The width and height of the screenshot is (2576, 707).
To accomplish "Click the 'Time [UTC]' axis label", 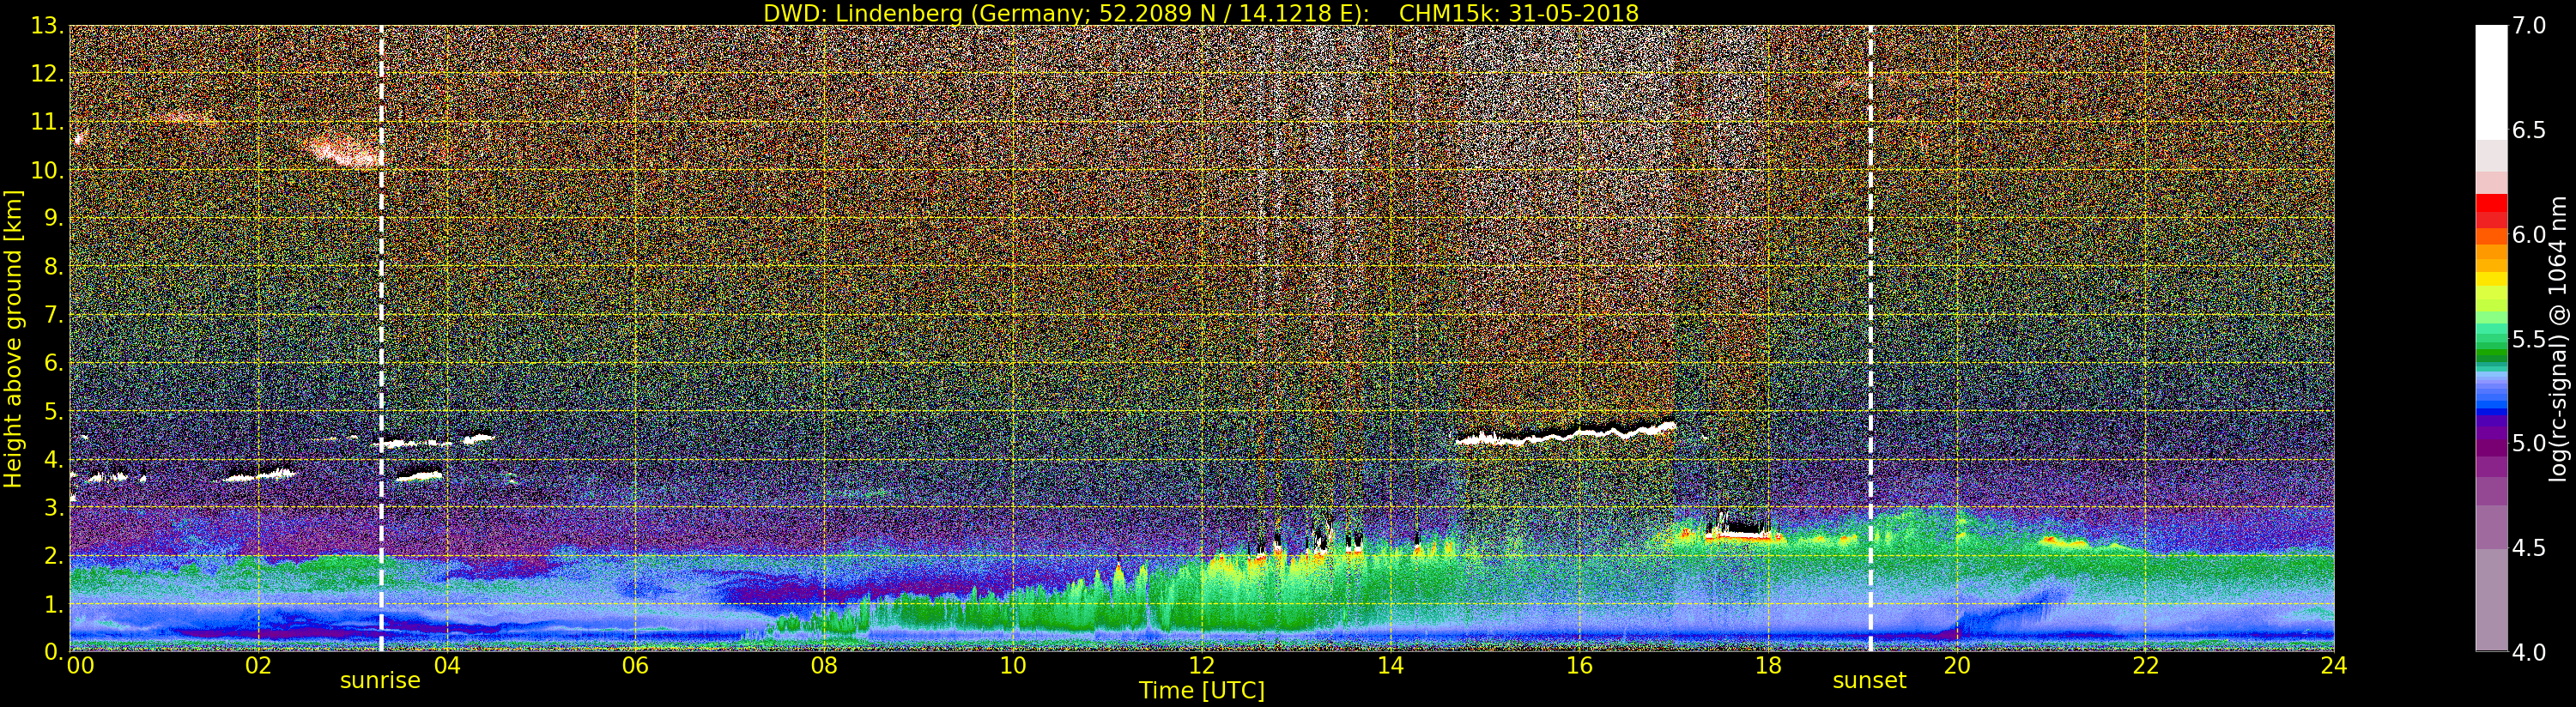I will tap(1202, 691).
